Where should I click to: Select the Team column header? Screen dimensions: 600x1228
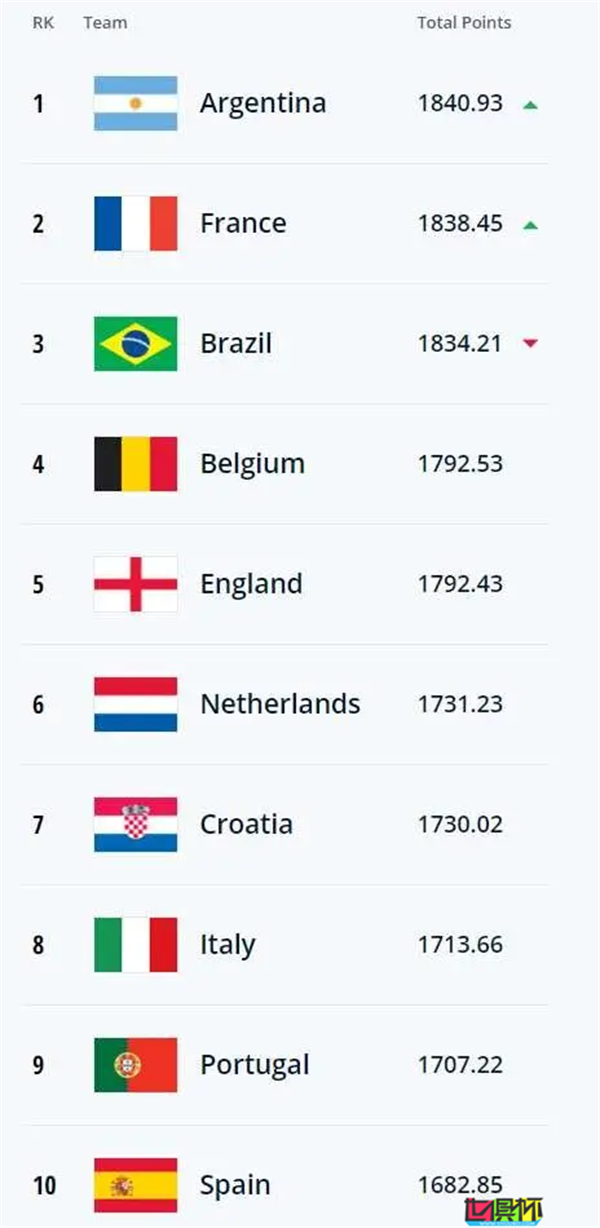105,22
